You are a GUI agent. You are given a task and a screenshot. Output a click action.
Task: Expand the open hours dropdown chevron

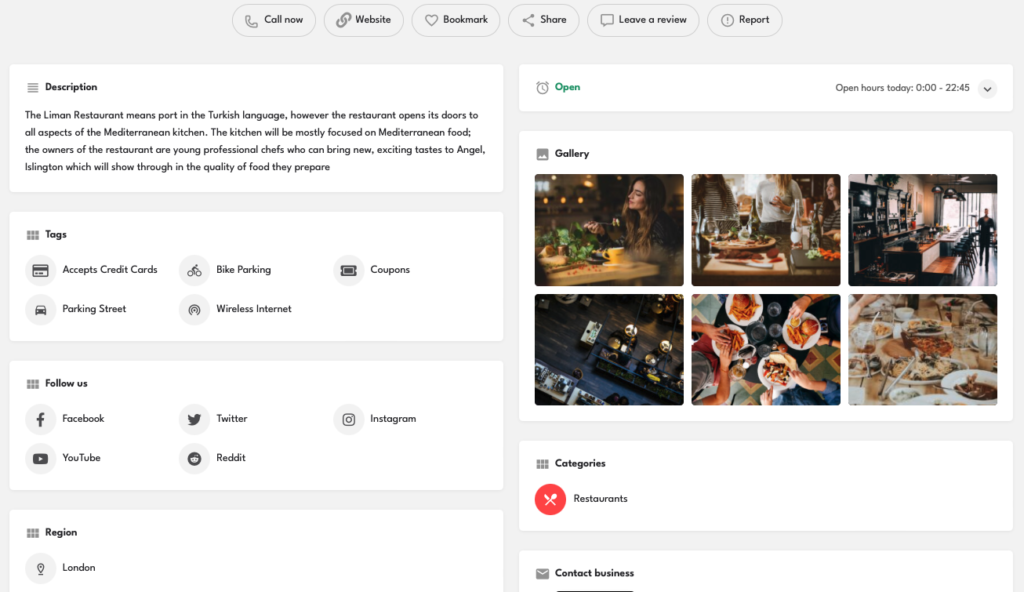point(987,88)
